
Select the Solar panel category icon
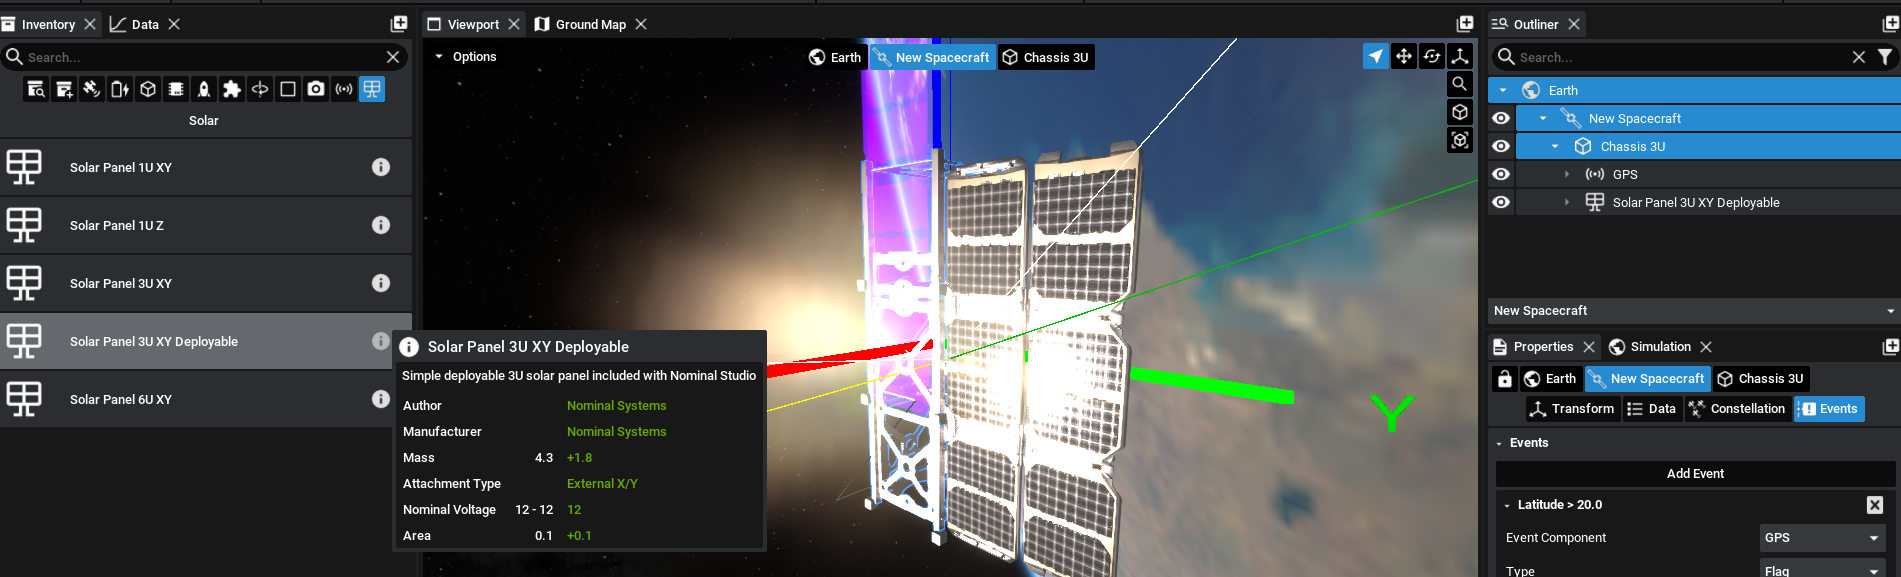point(372,89)
